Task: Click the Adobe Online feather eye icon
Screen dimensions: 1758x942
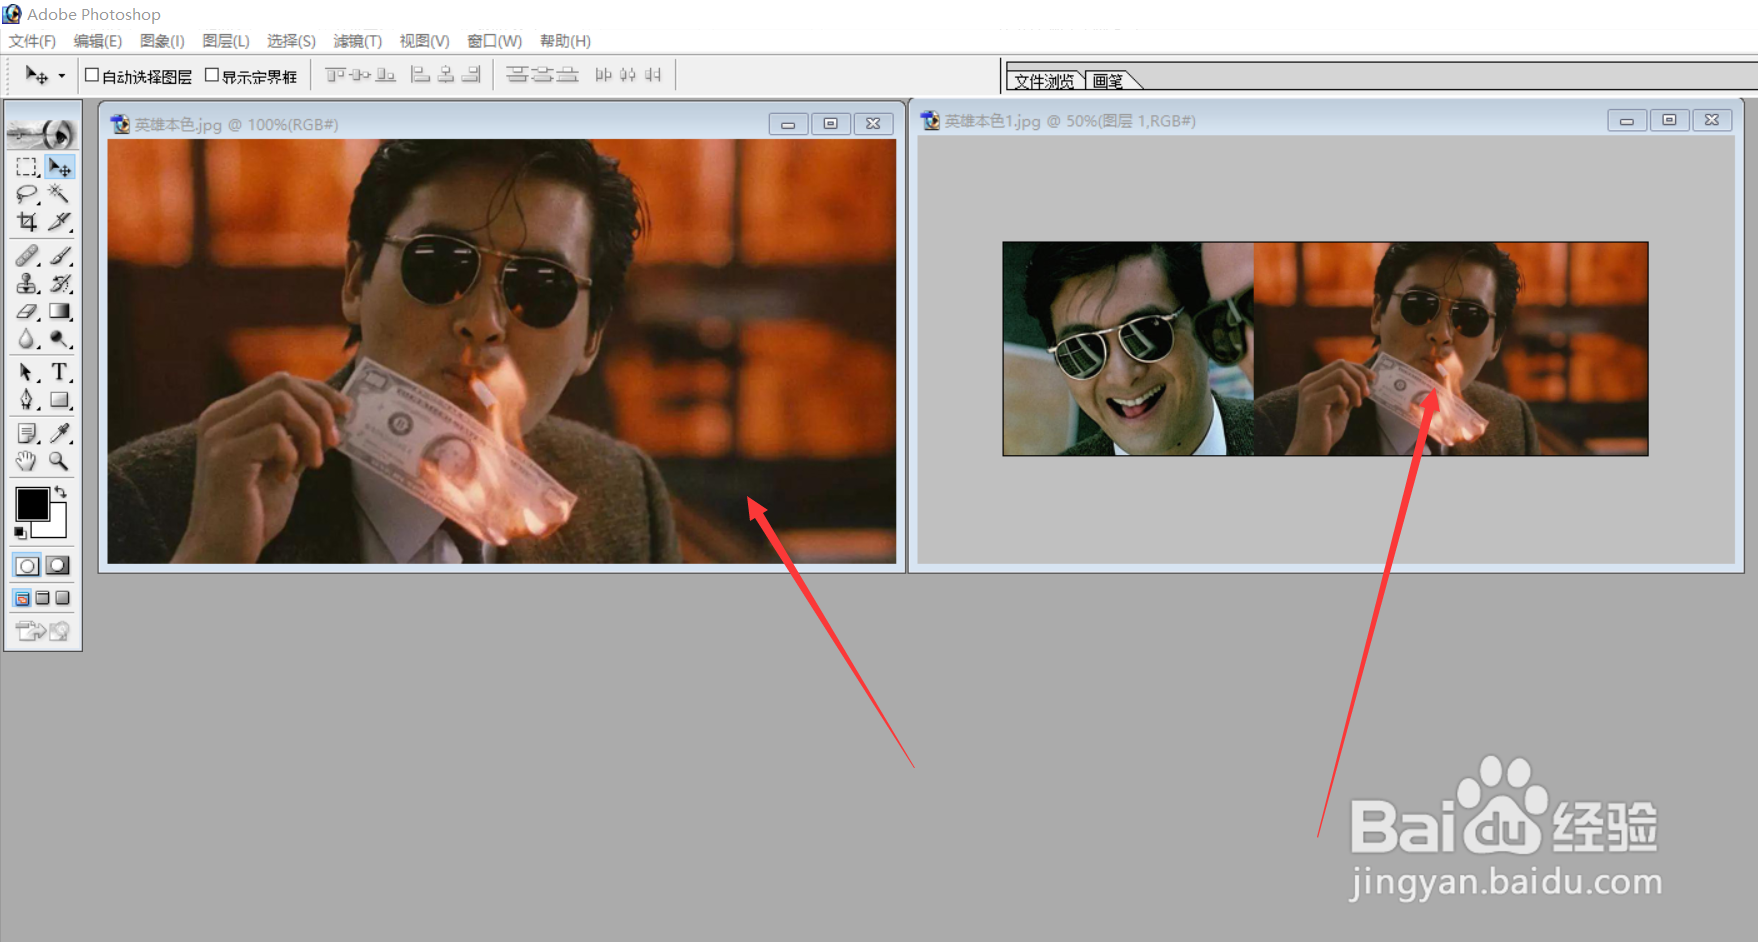Action: (42, 132)
